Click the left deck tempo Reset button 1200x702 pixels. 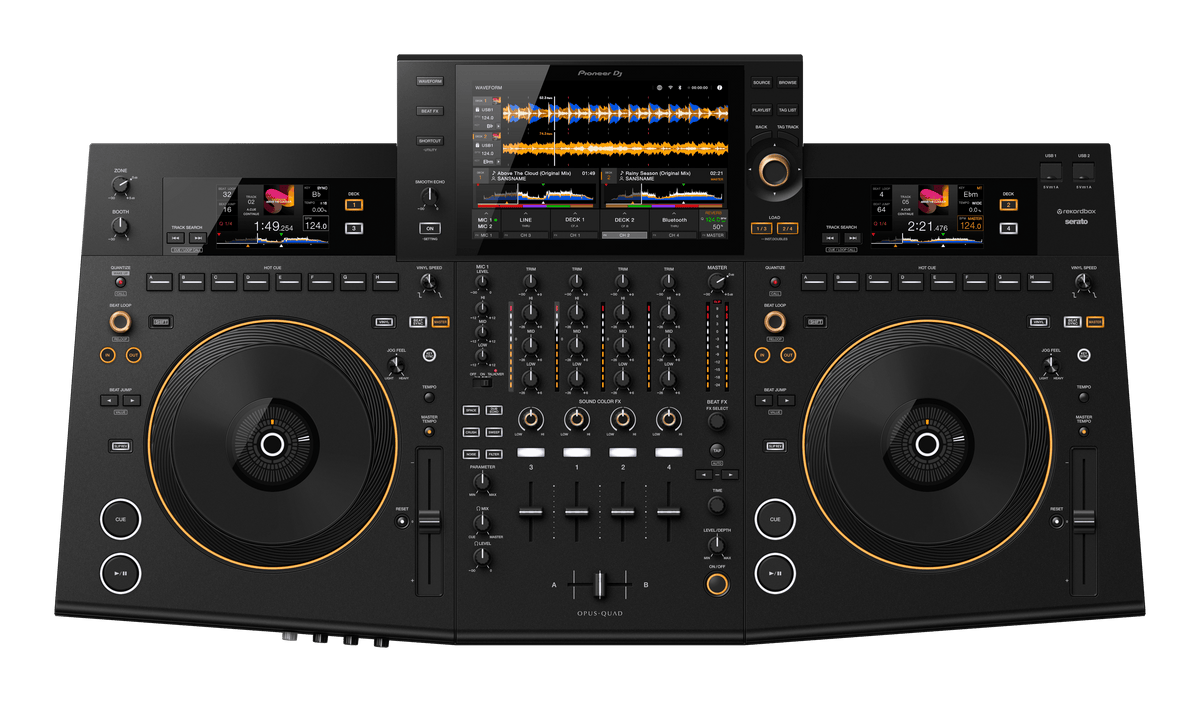(x=404, y=522)
